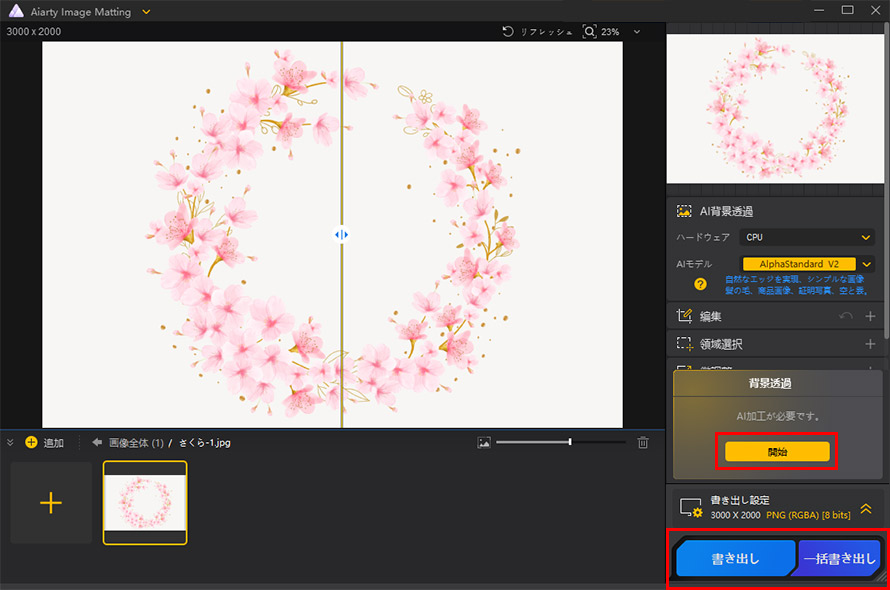Click the thumbnail size image icon
Screen dimensions: 890x590
[x=484, y=442]
